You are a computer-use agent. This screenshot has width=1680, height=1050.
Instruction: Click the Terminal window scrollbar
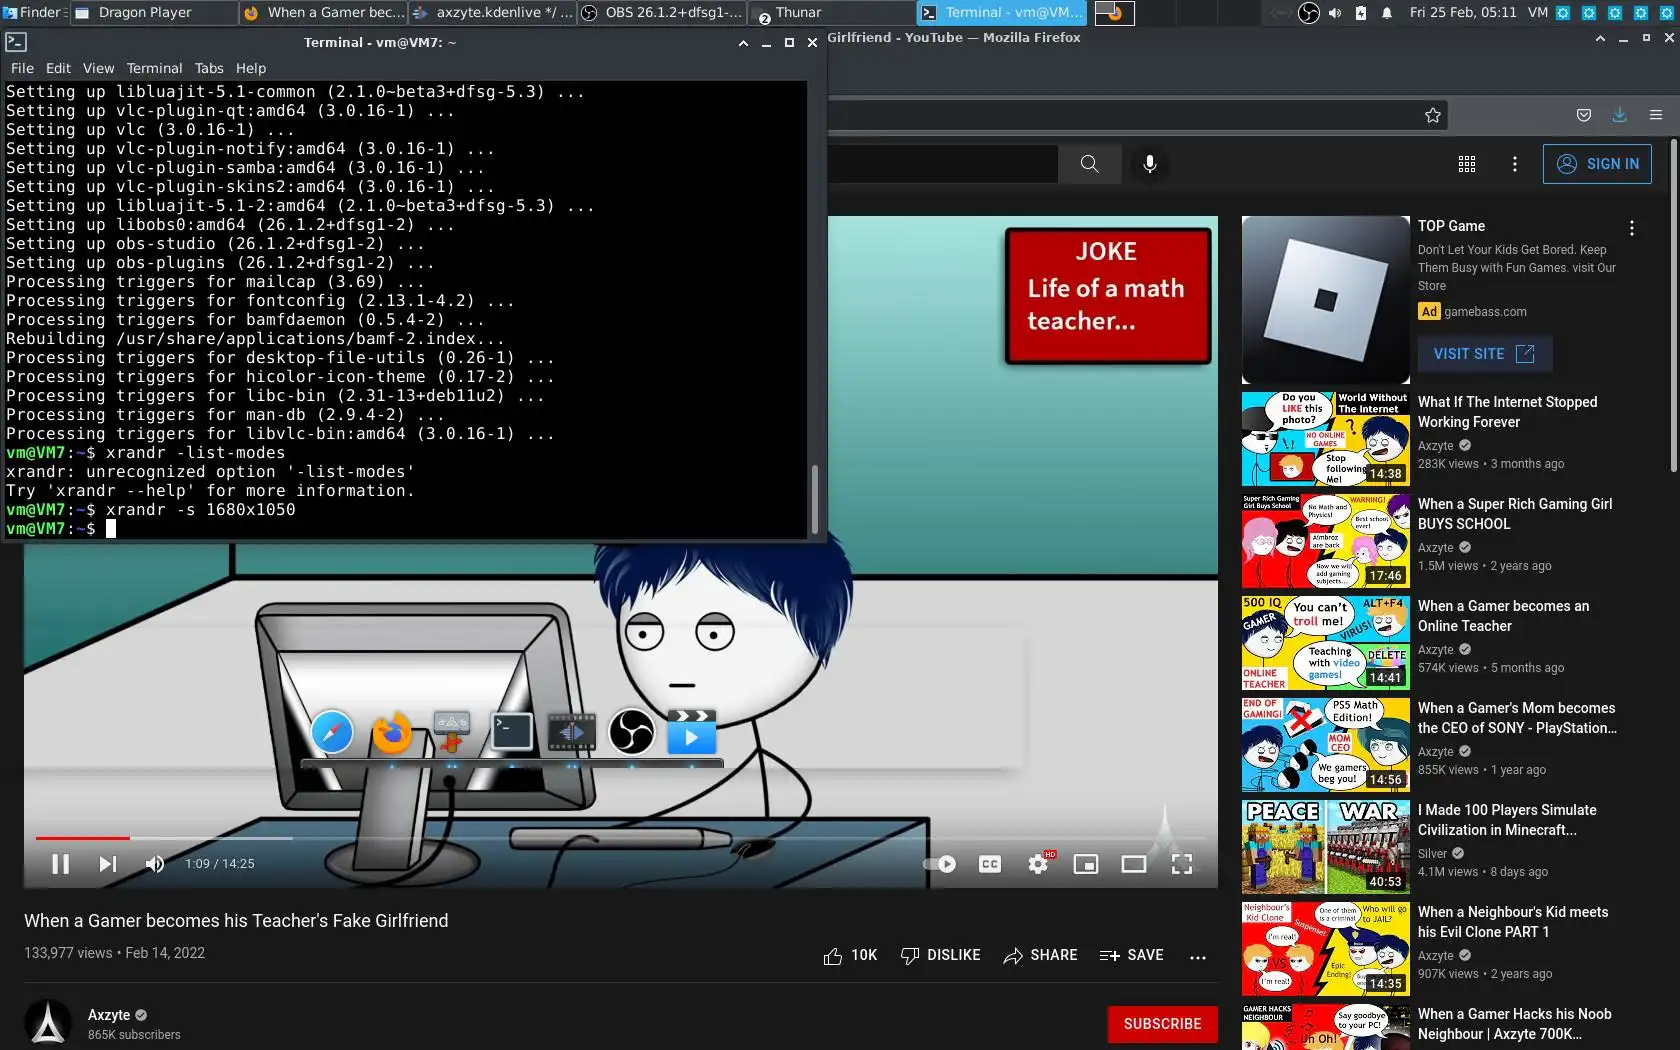tap(814, 498)
